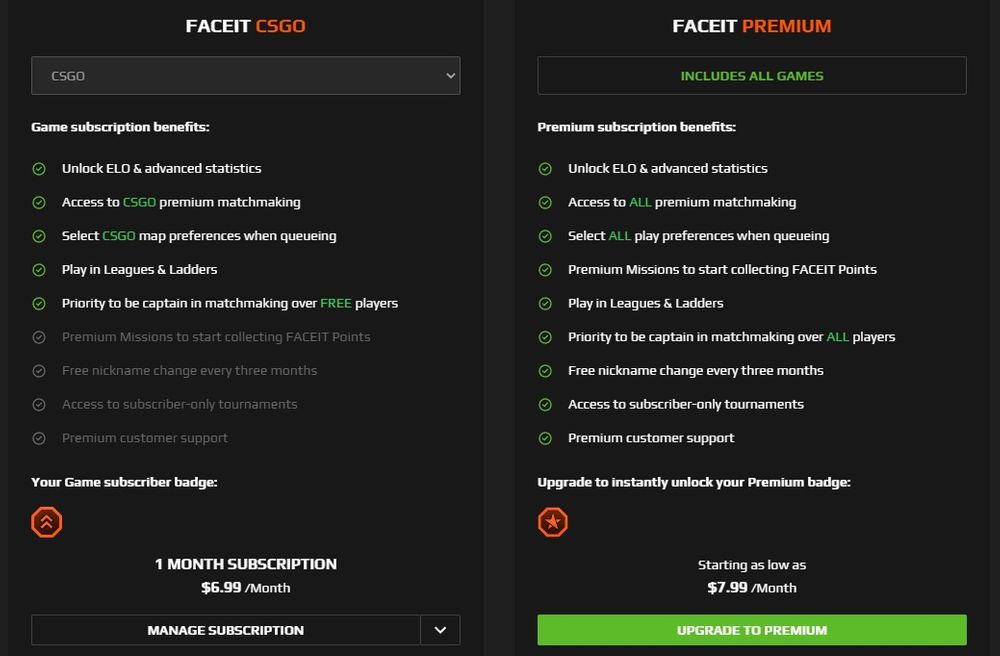Open the CSGO game selection dropdown
Viewport: 1000px width, 656px height.
(245, 75)
